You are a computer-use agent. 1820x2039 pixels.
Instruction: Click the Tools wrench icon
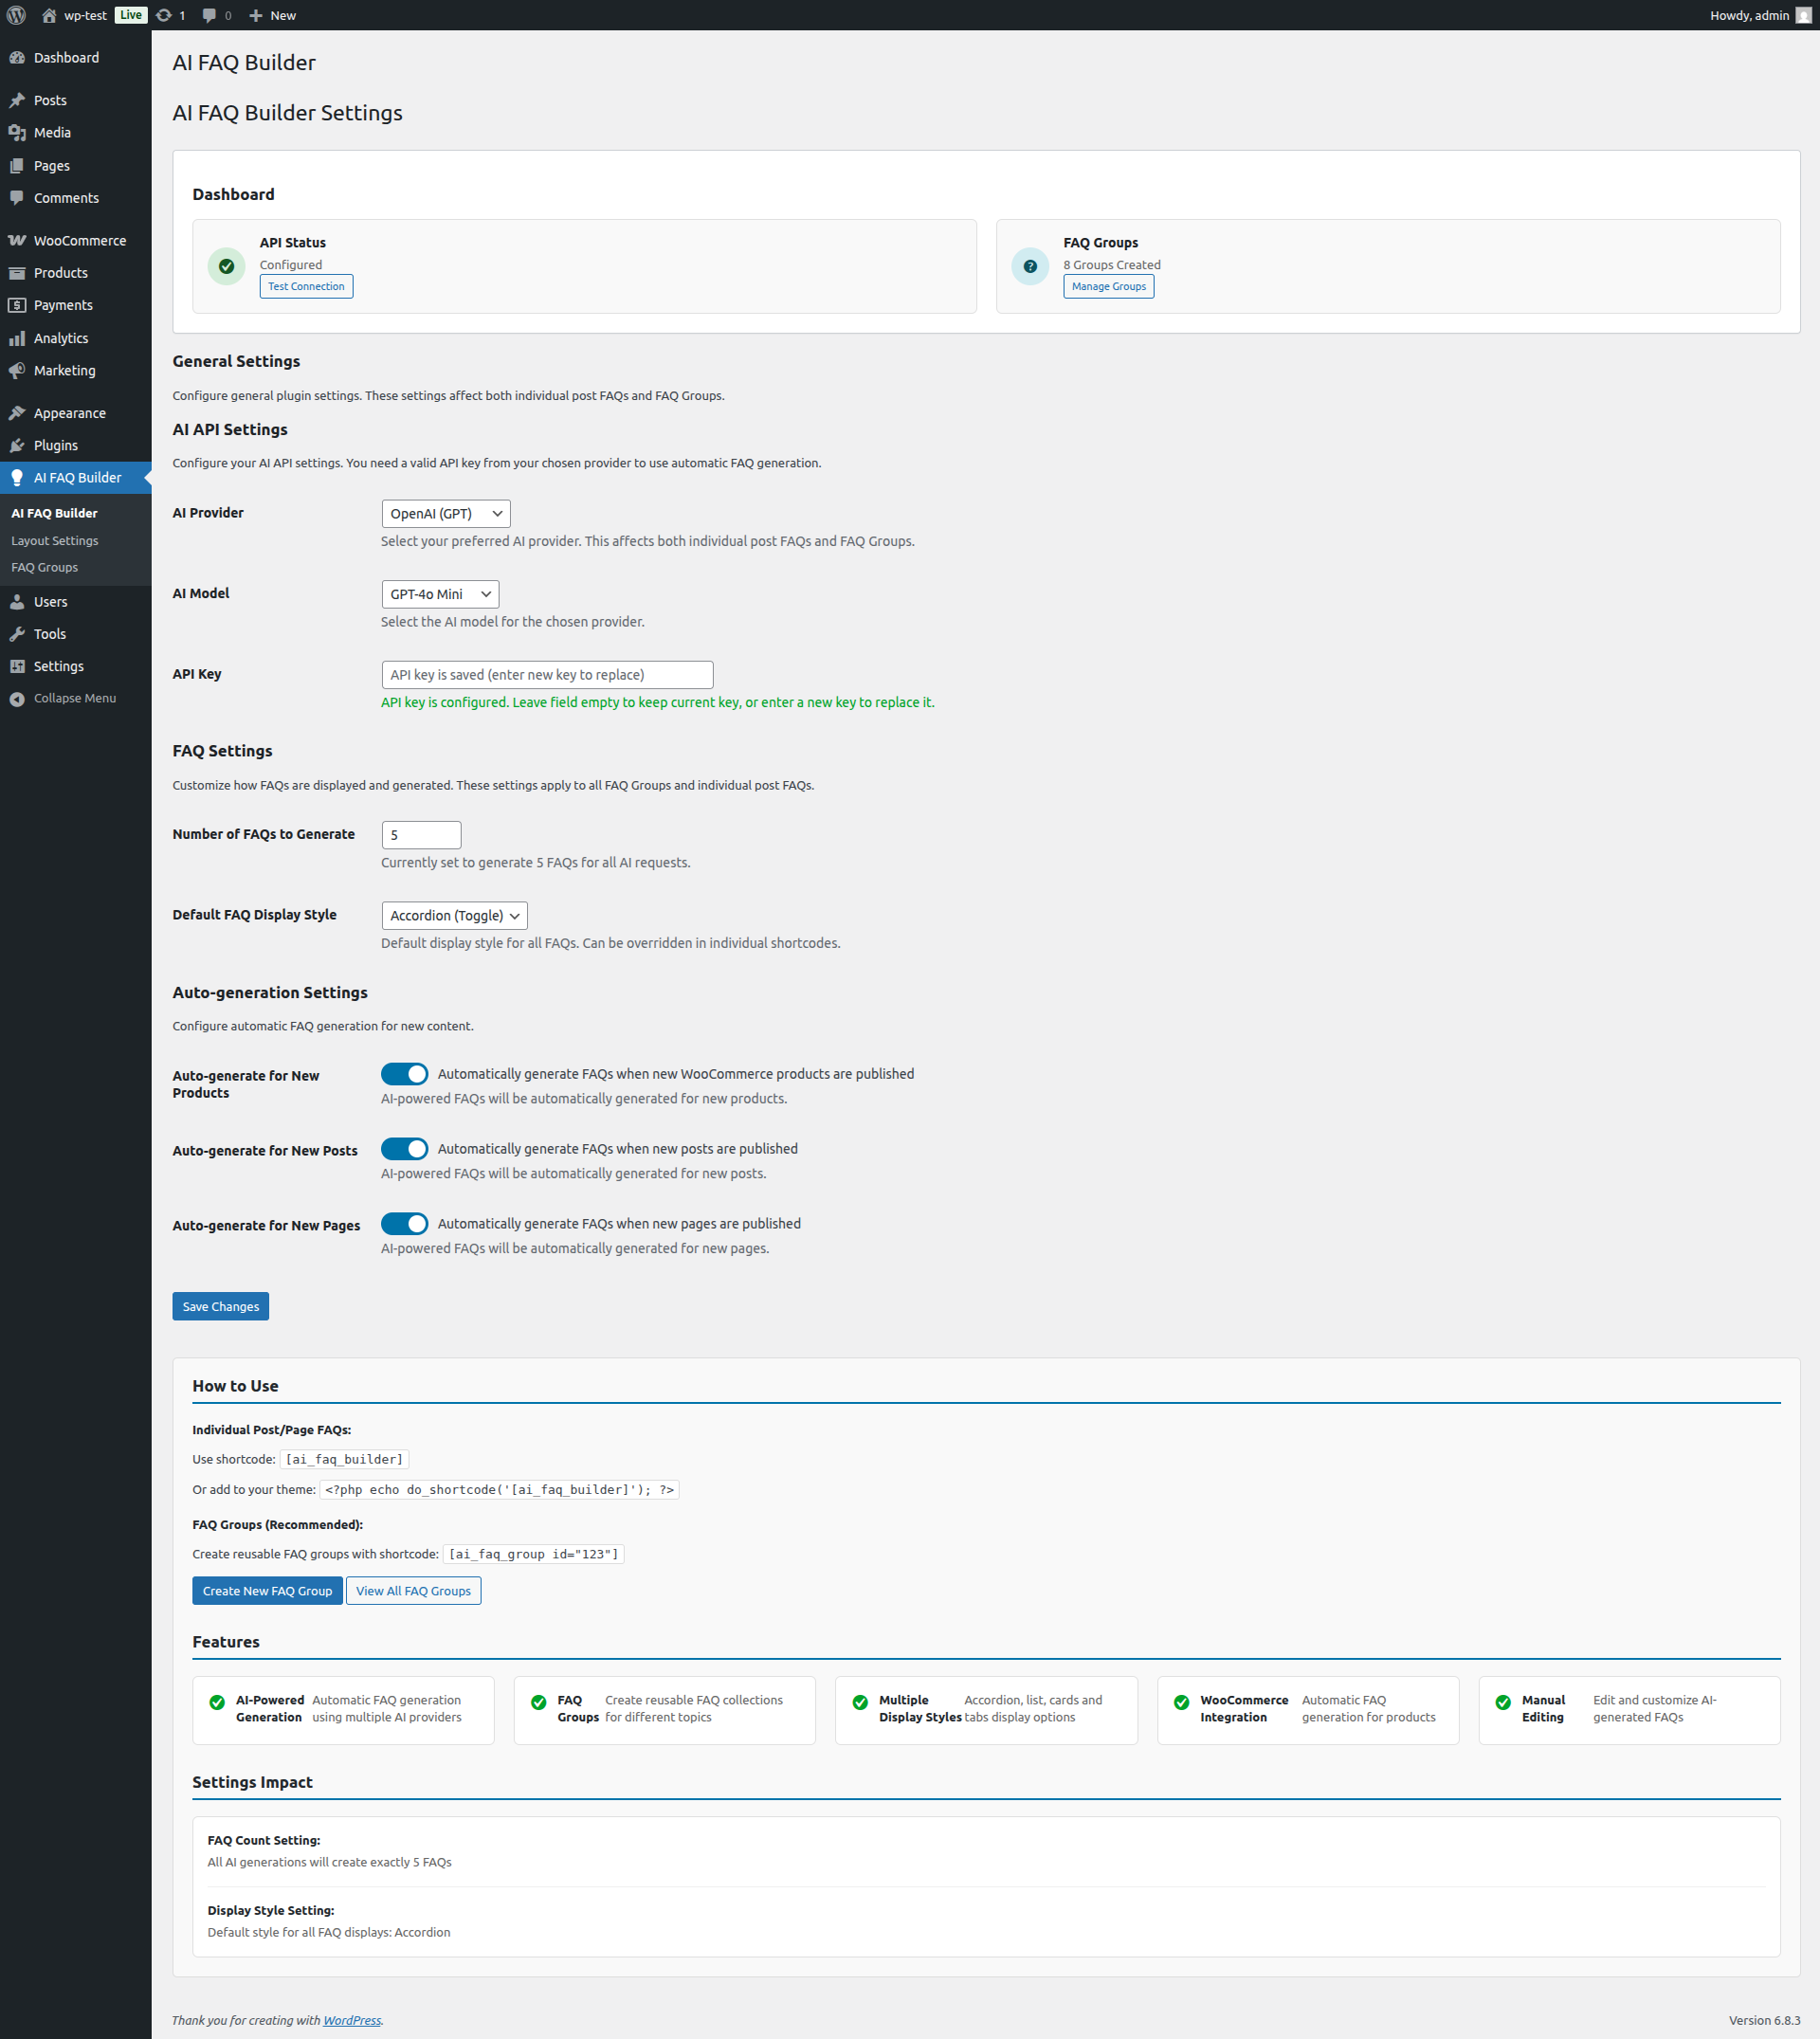pos(17,634)
